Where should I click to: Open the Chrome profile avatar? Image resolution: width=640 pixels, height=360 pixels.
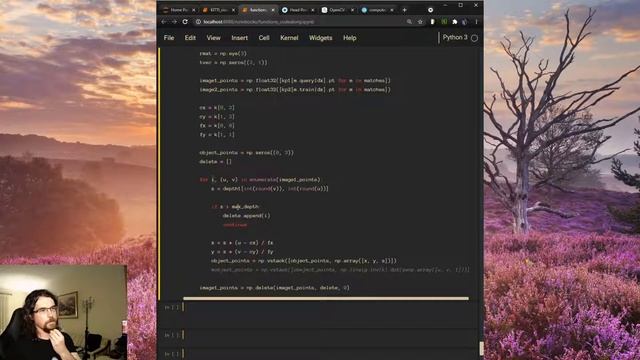click(x=464, y=22)
